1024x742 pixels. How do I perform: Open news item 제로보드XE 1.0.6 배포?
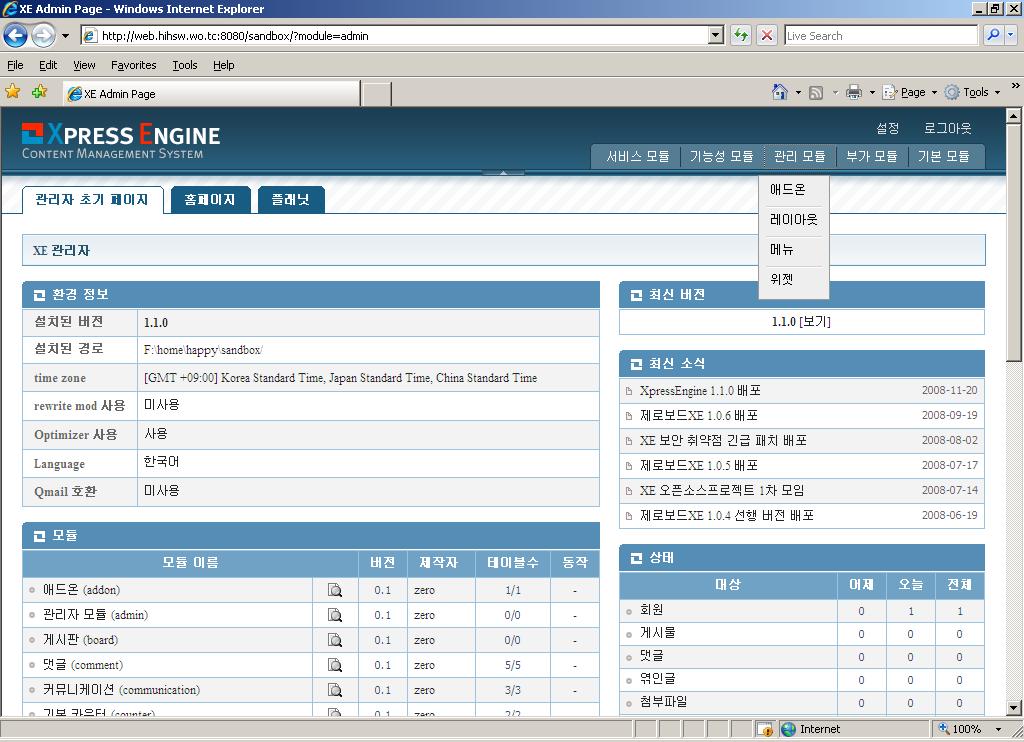pos(699,415)
